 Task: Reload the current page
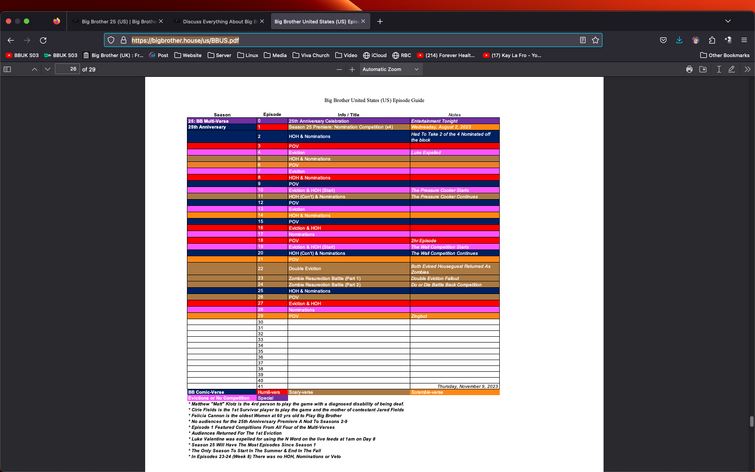(43, 40)
